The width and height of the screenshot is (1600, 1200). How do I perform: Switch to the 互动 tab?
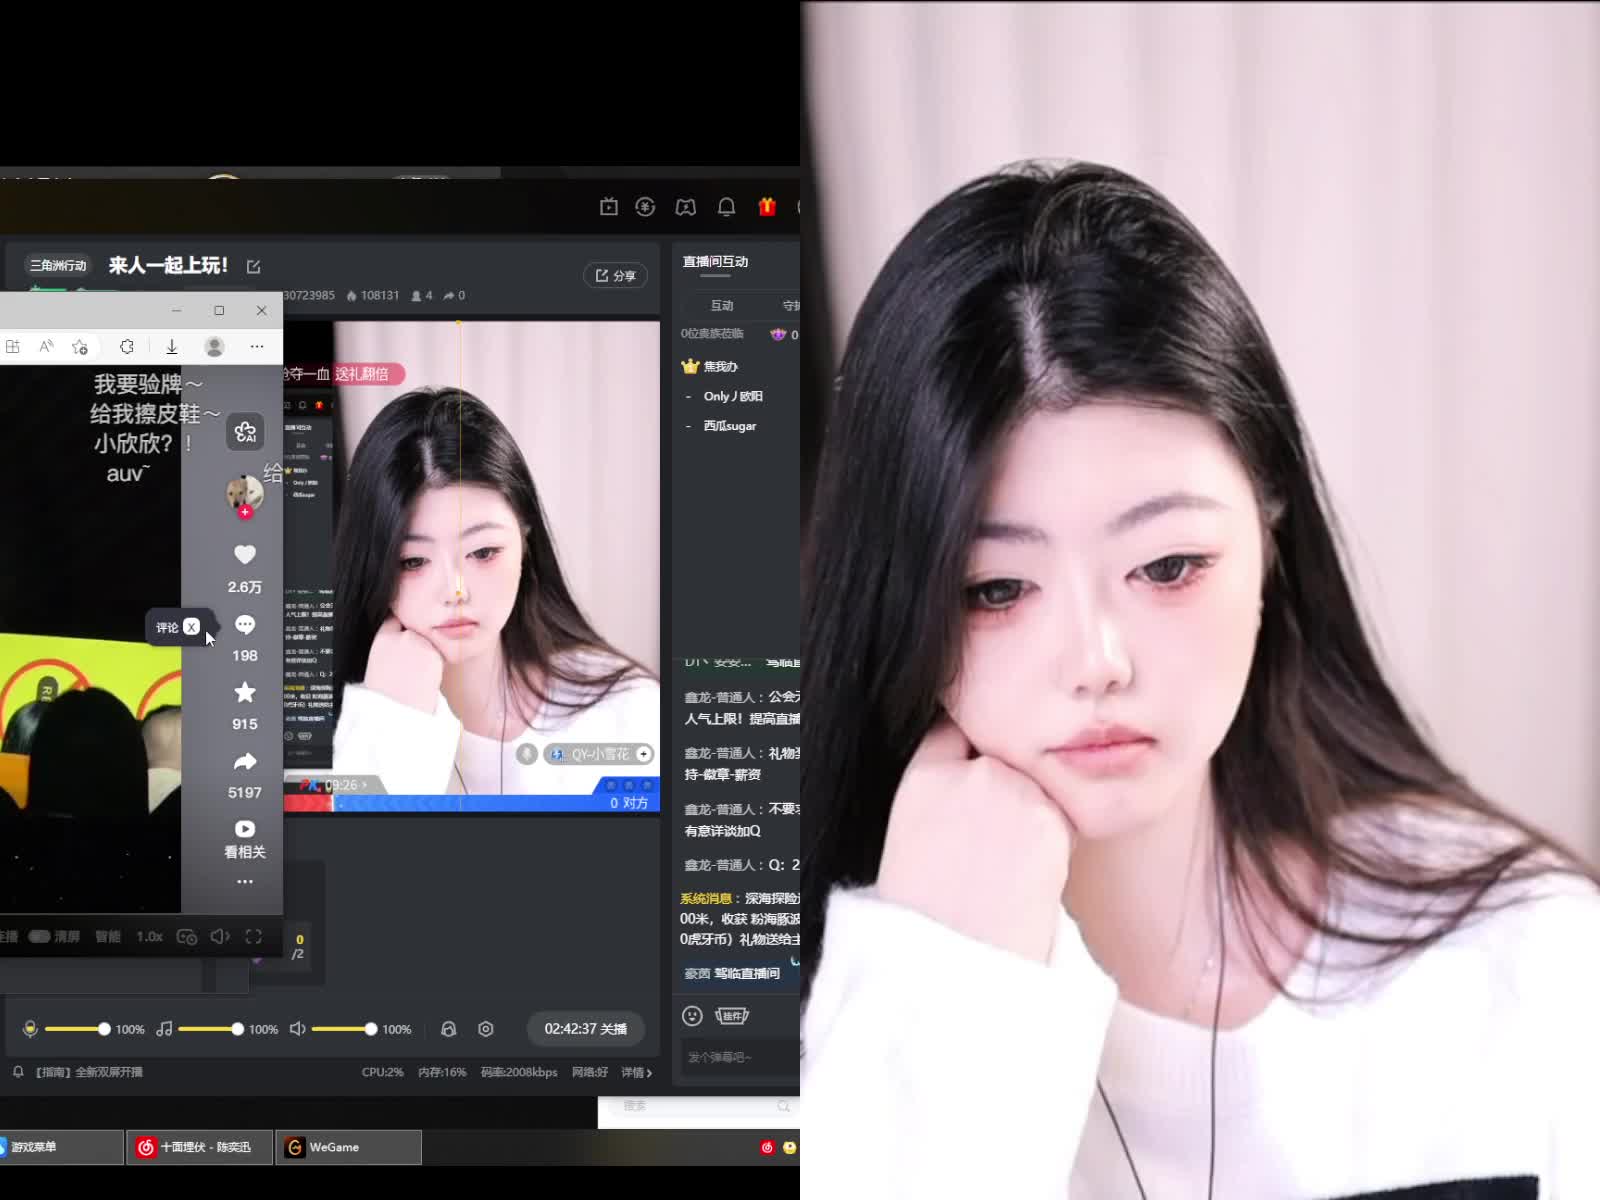click(x=722, y=306)
